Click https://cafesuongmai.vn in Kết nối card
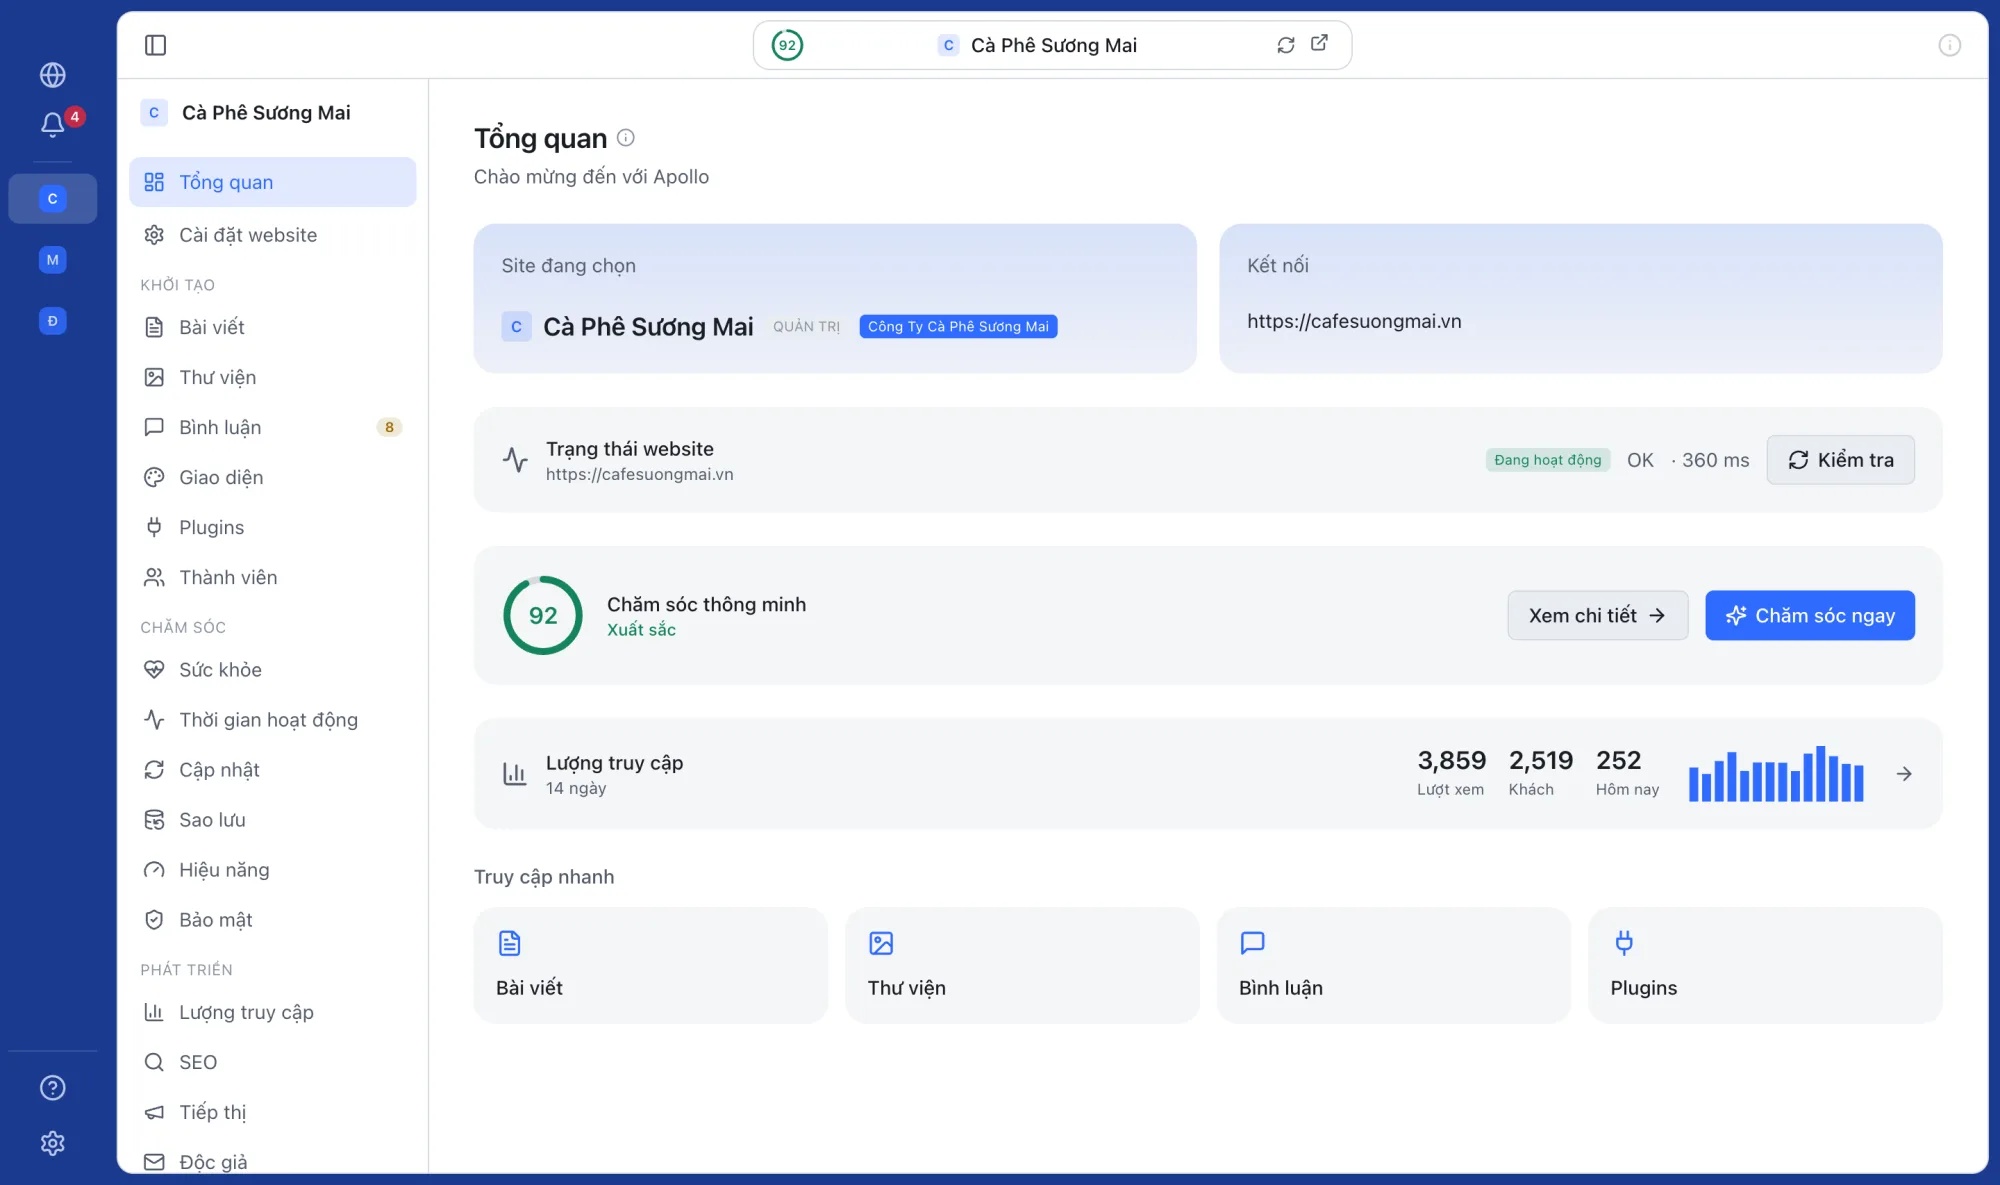The height and width of the screenshot is (1185, 2000). point(1354,321)
